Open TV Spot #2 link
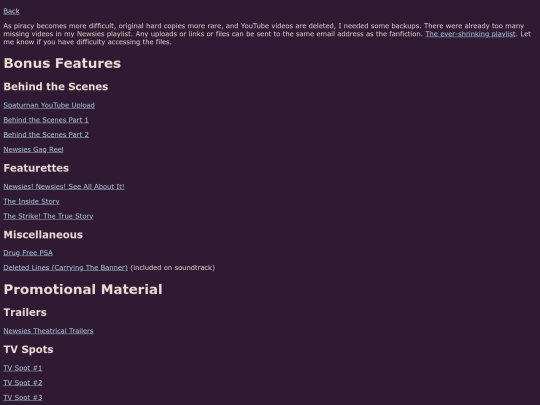540x405 pixels. click(x=23, y=383)
